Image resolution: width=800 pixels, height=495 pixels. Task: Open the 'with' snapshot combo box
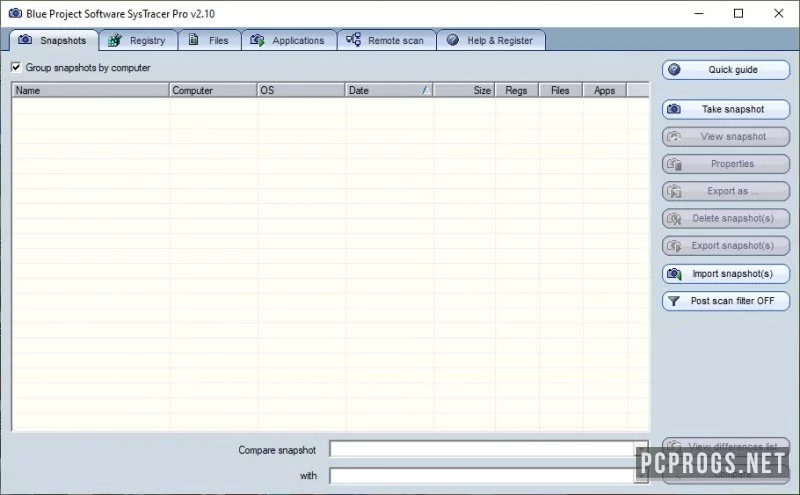point(488,476)
